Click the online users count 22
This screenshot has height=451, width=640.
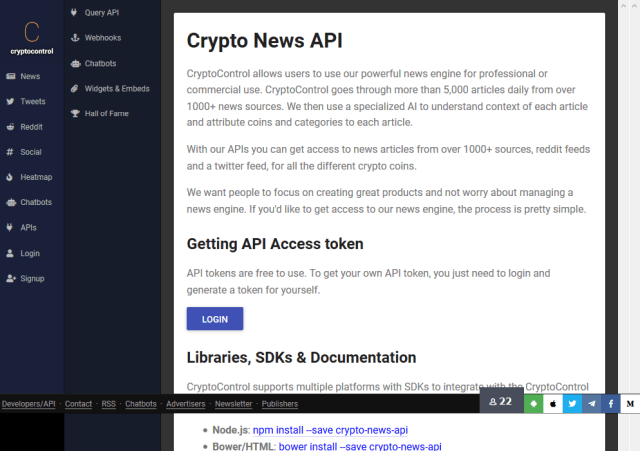pos(501,402)
